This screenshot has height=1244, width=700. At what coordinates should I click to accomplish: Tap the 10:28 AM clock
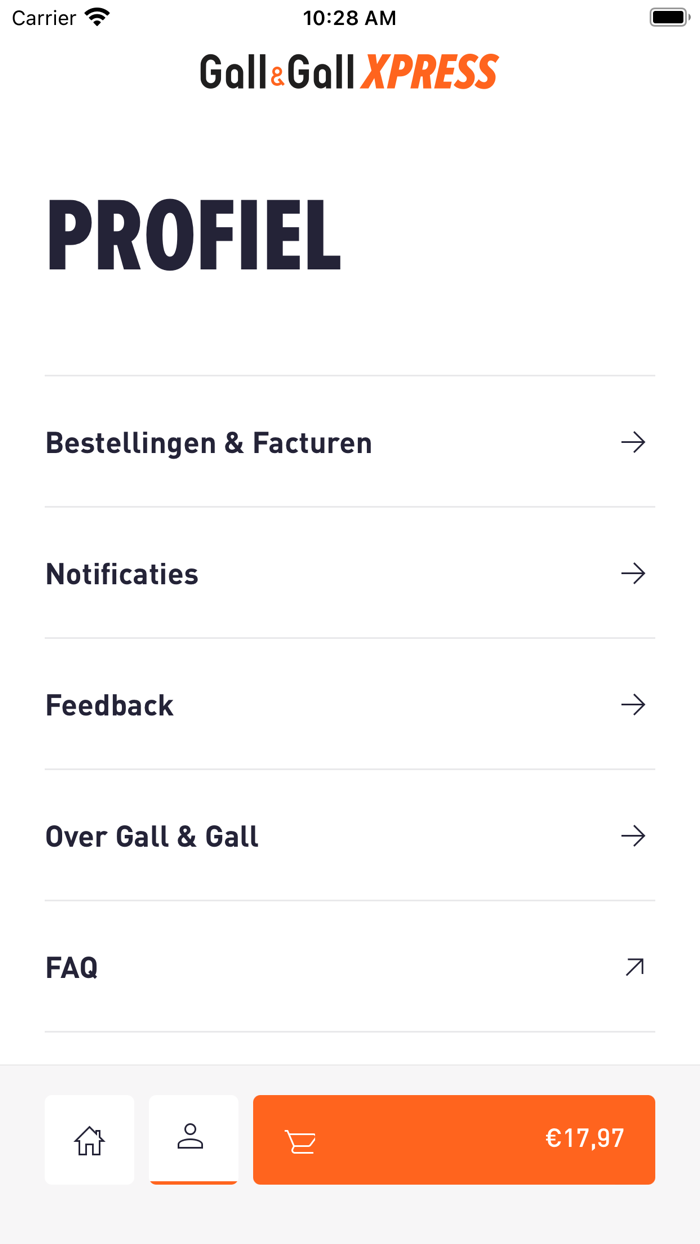[349, 18]
